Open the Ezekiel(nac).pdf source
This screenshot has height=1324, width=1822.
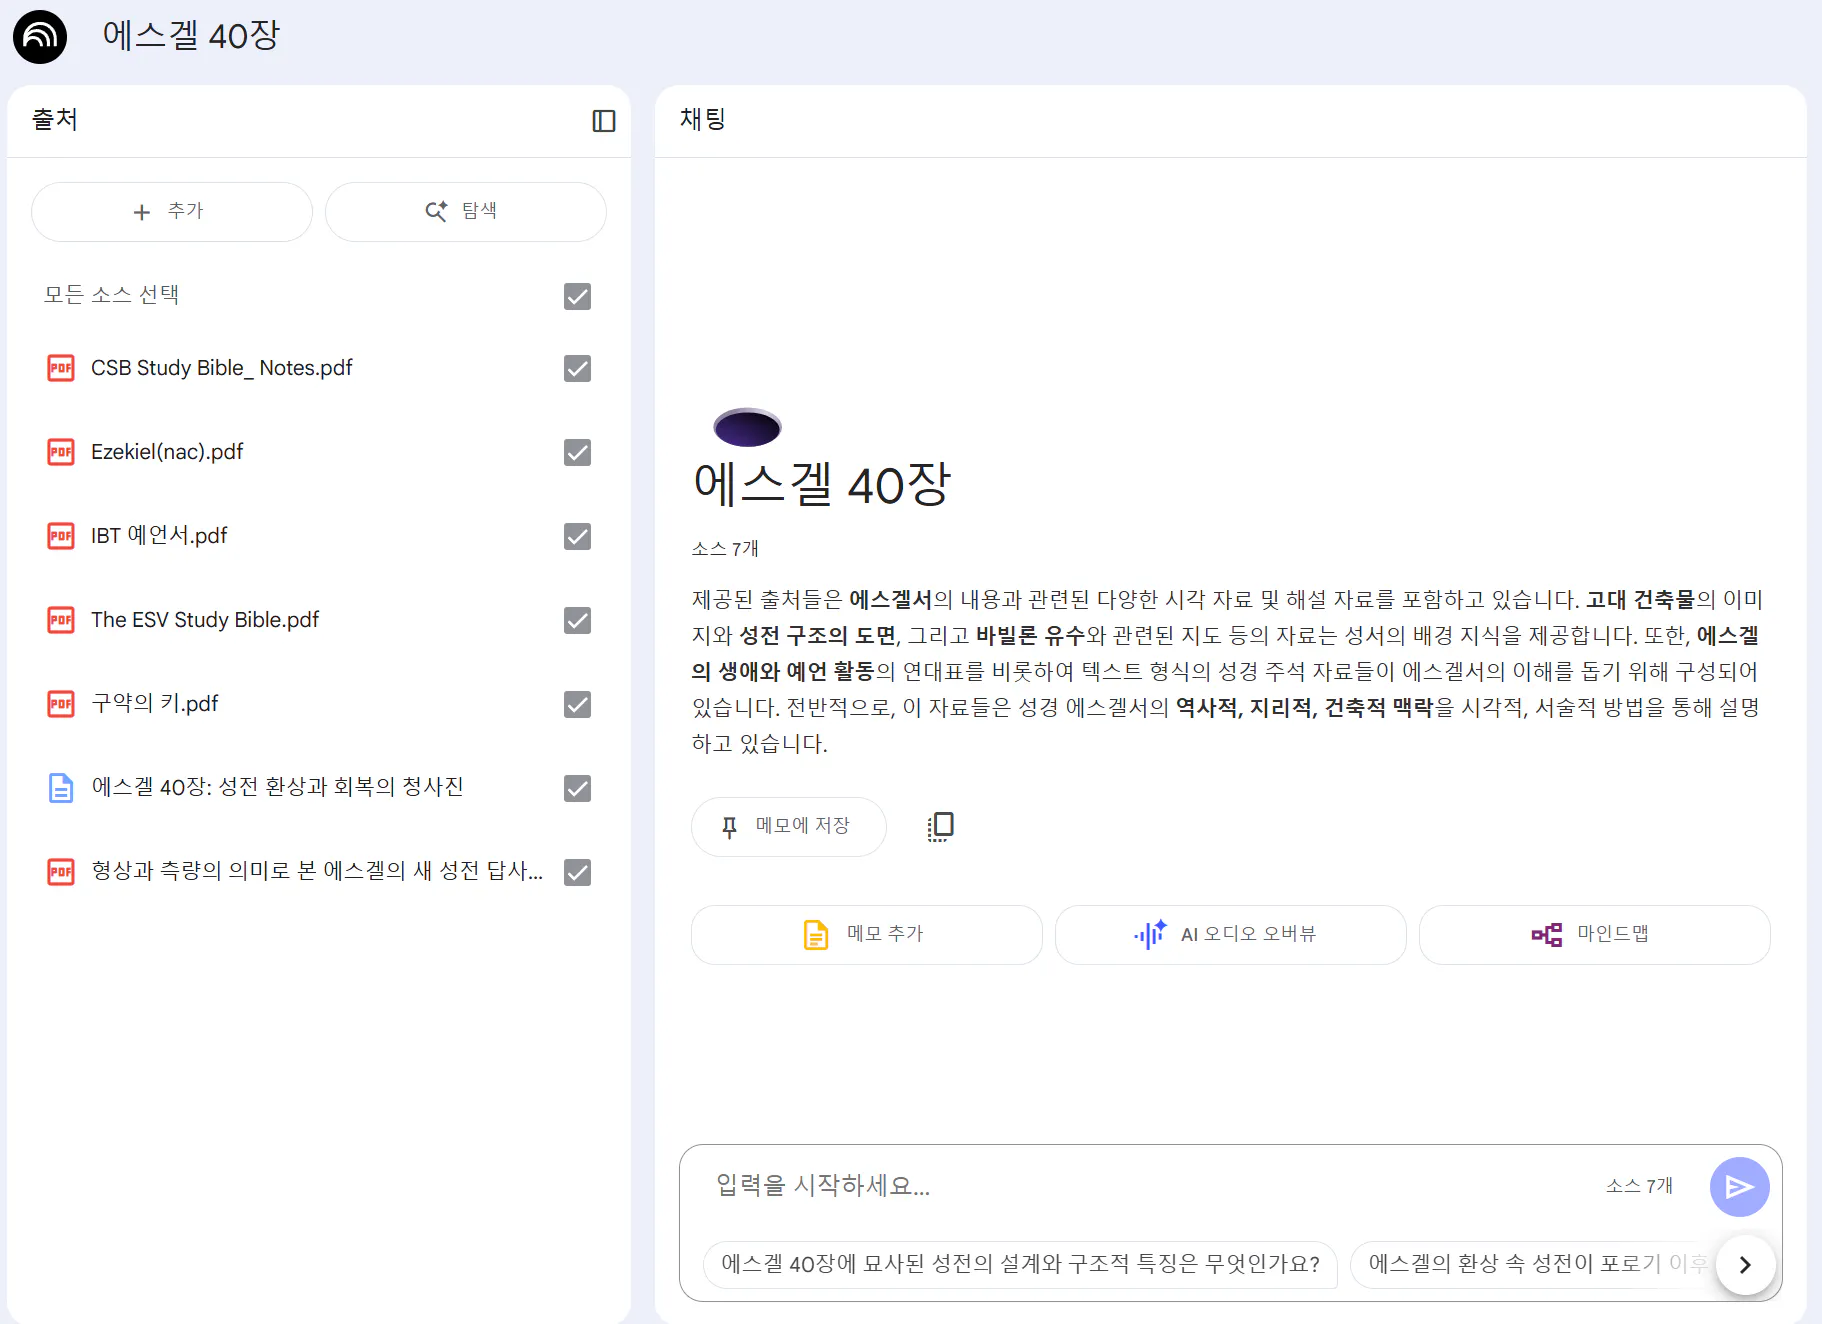coord(167,452)
